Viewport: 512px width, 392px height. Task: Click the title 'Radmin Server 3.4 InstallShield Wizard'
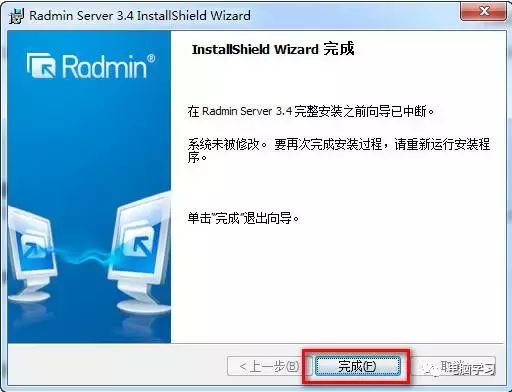click(x=140, y=16)
